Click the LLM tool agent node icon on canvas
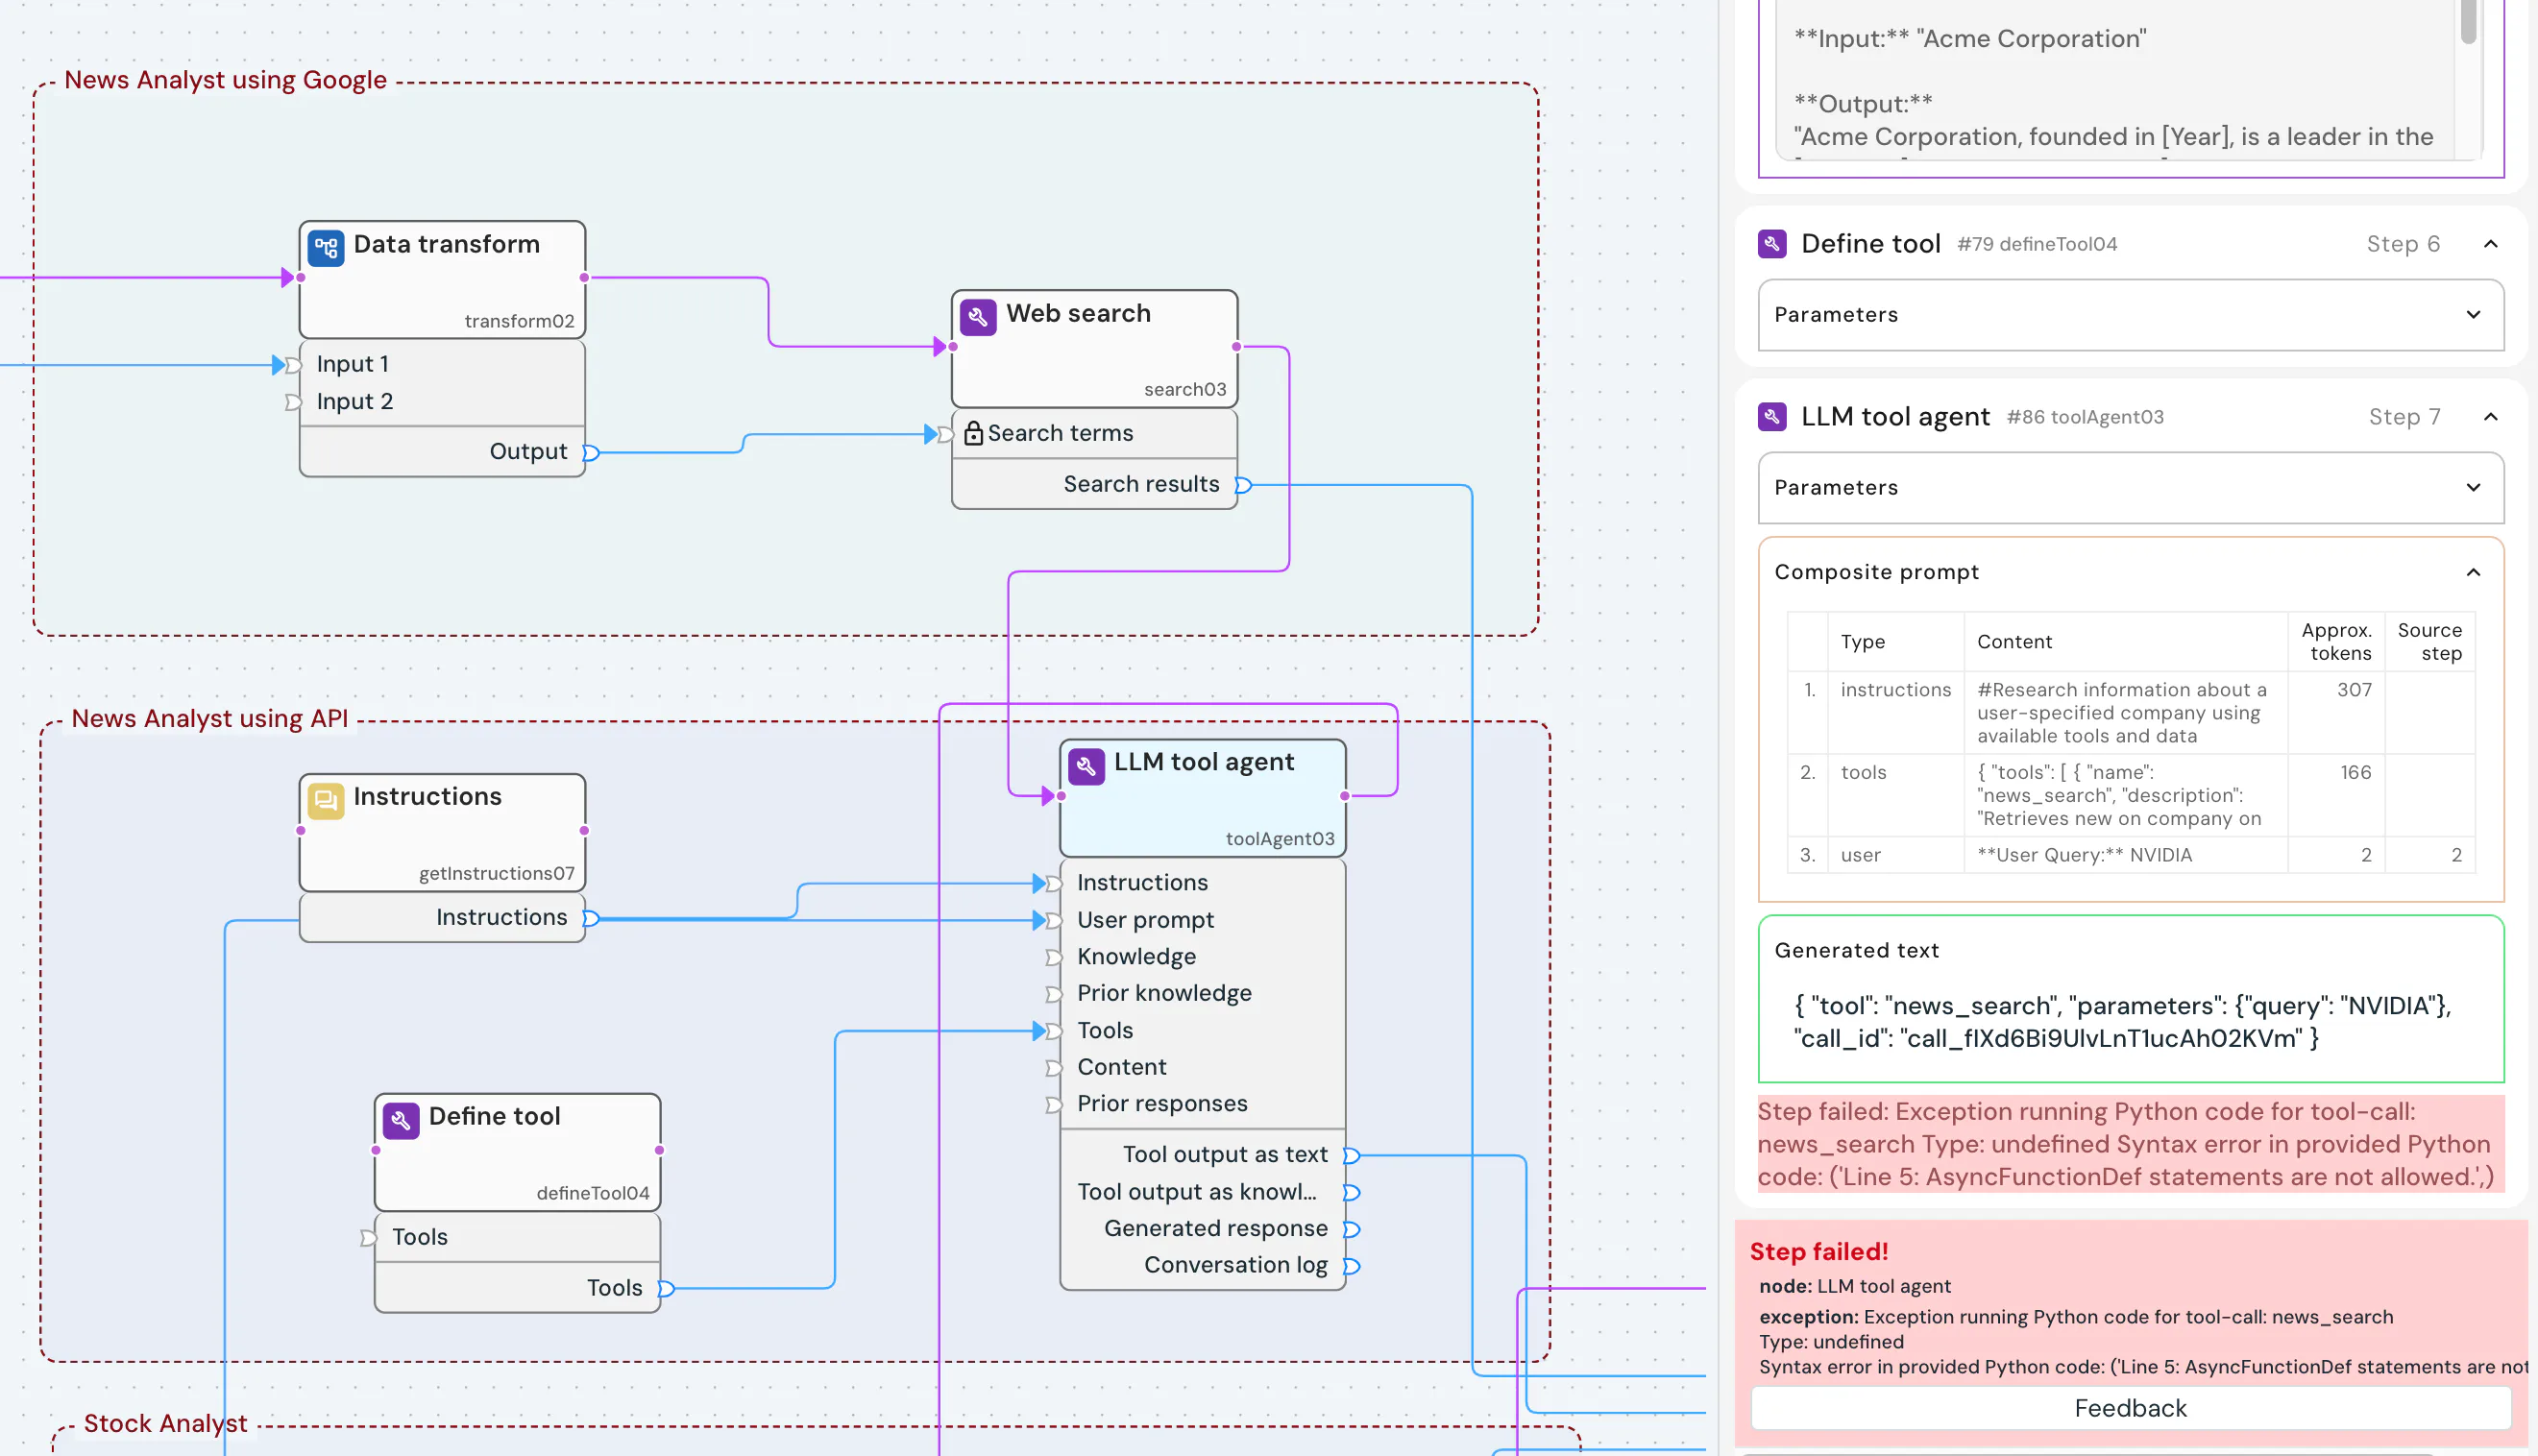This screenshot has height=1456, width=2538. [1086, 766]
